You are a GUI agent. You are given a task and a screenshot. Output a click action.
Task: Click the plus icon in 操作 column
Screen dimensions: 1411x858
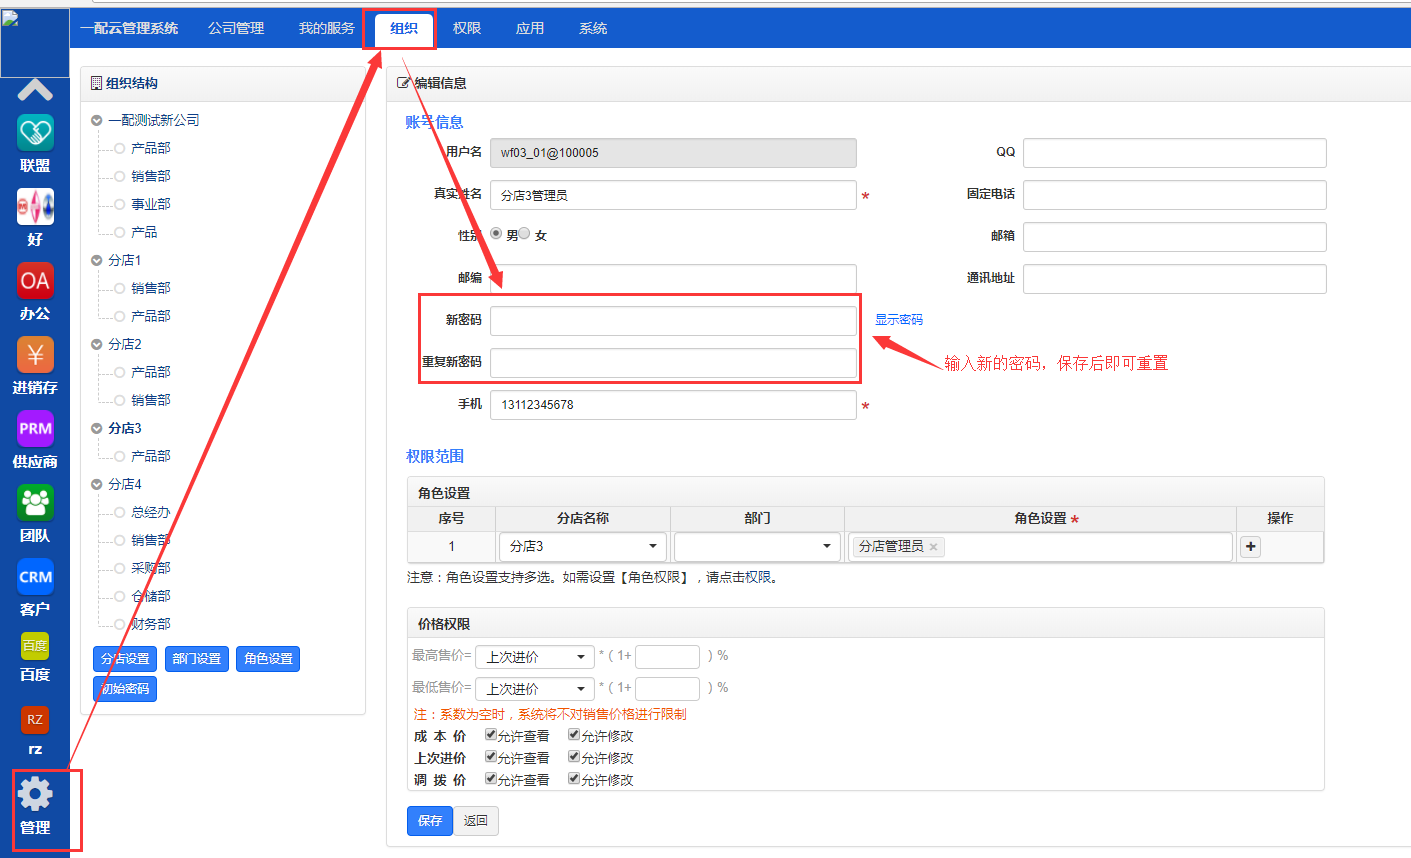click(x=1250, y=547)
